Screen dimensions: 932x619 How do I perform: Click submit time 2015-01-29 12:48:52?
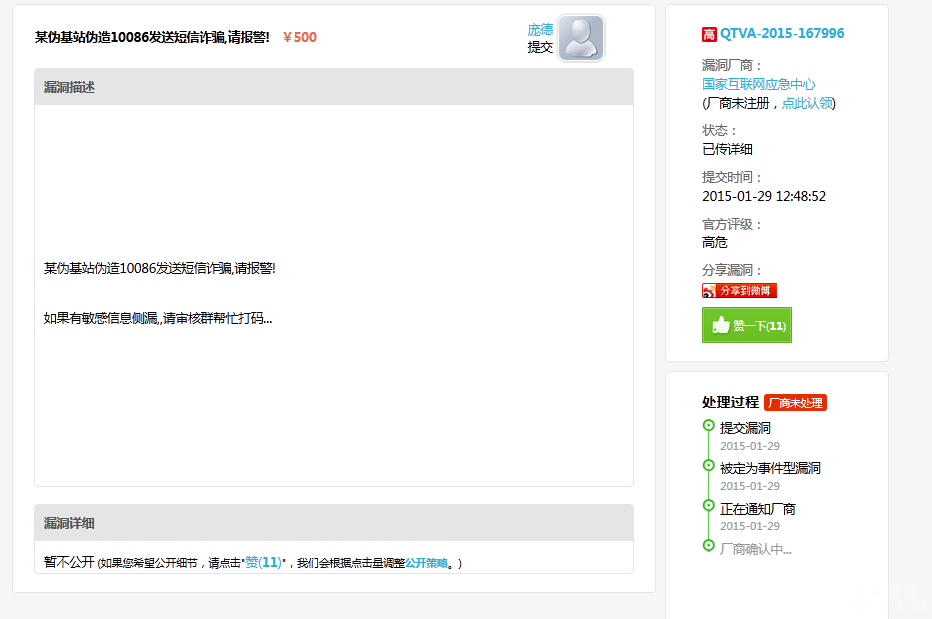click(764, 196)
